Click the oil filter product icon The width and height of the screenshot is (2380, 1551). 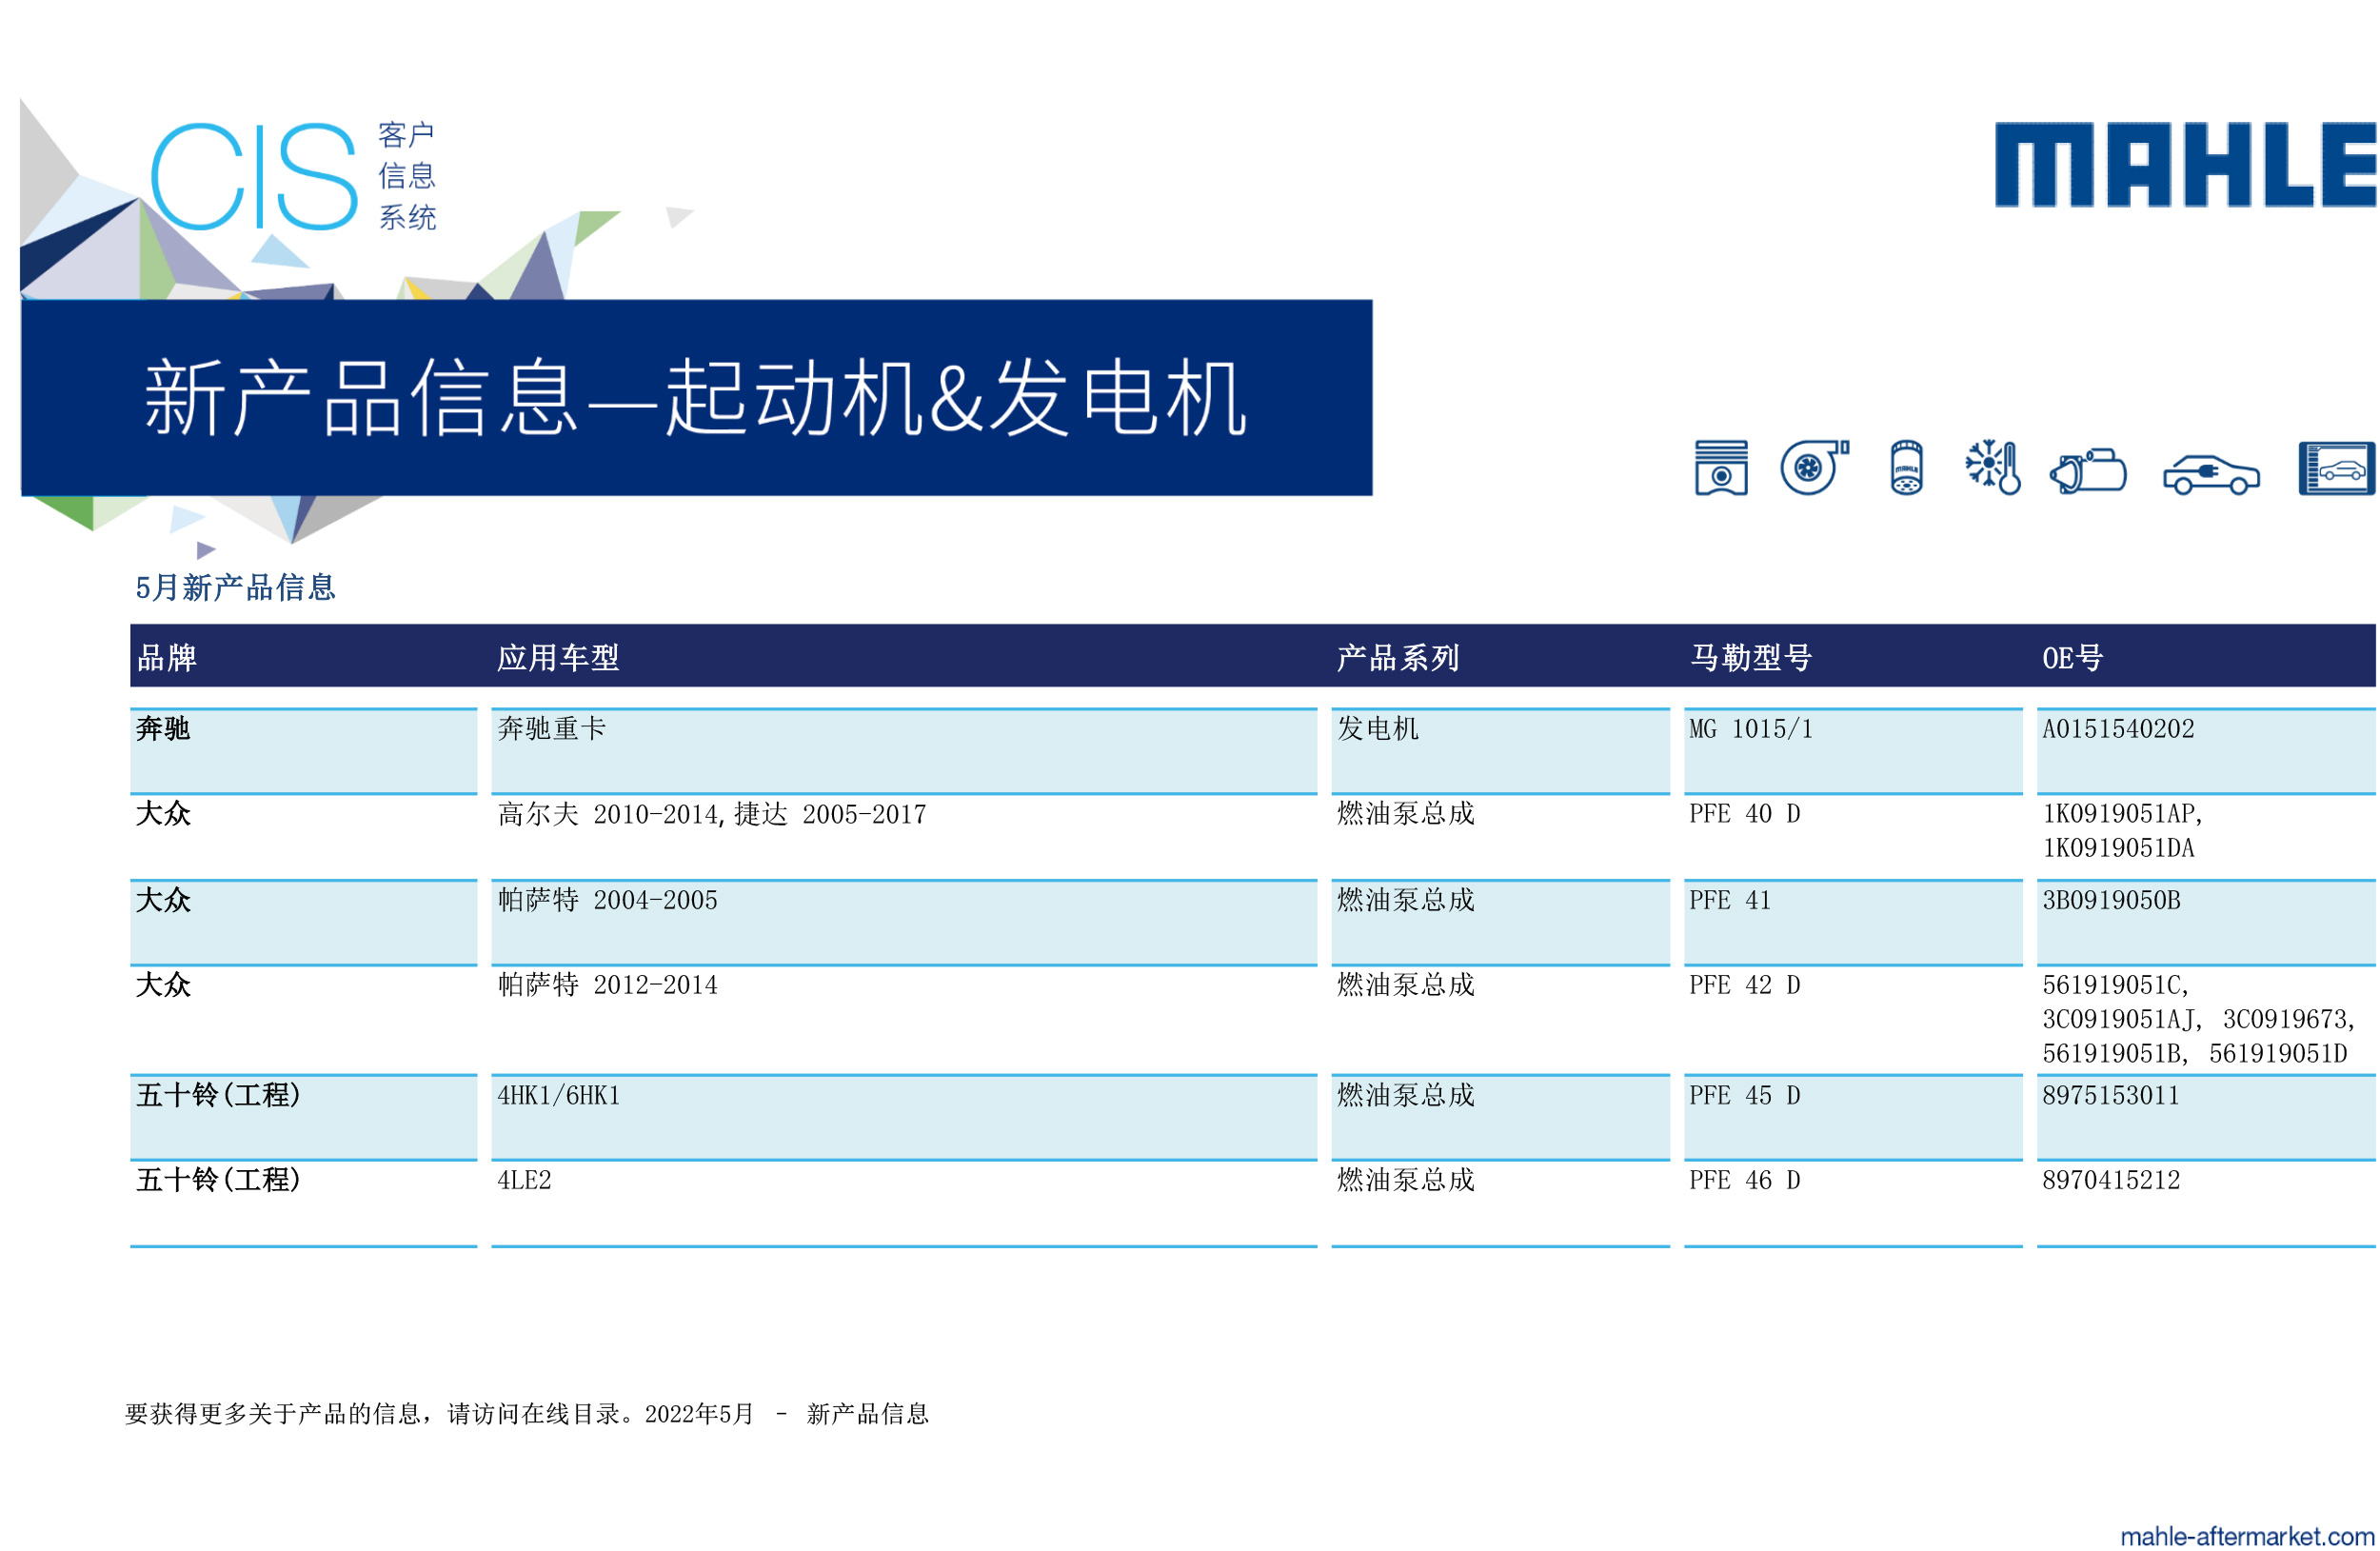1906,467
